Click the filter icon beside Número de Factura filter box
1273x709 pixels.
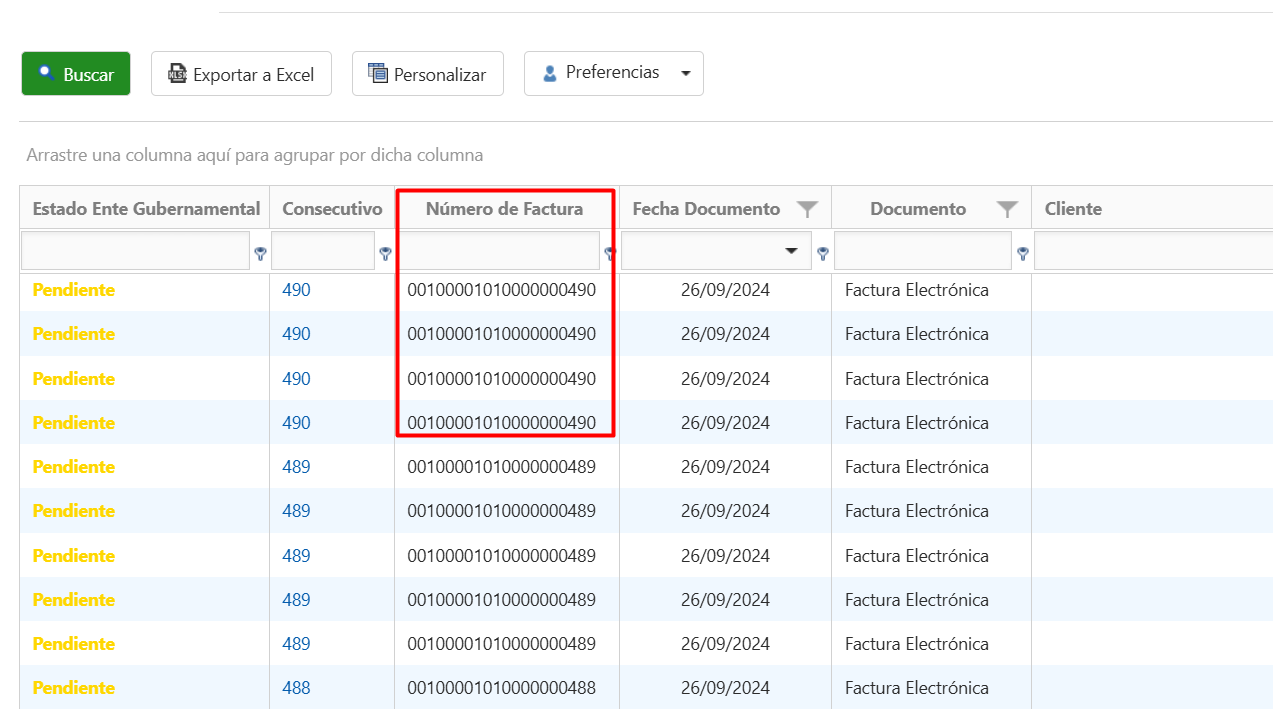point(608,253)
